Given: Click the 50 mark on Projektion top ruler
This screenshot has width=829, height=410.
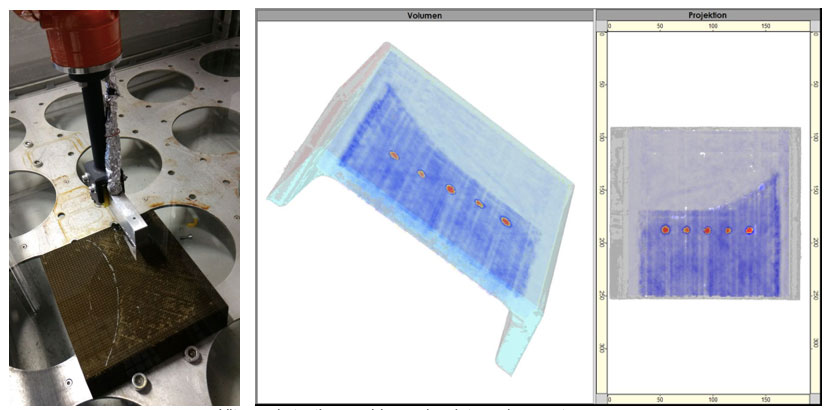Looking at the screenshot, I should (660, 26).
